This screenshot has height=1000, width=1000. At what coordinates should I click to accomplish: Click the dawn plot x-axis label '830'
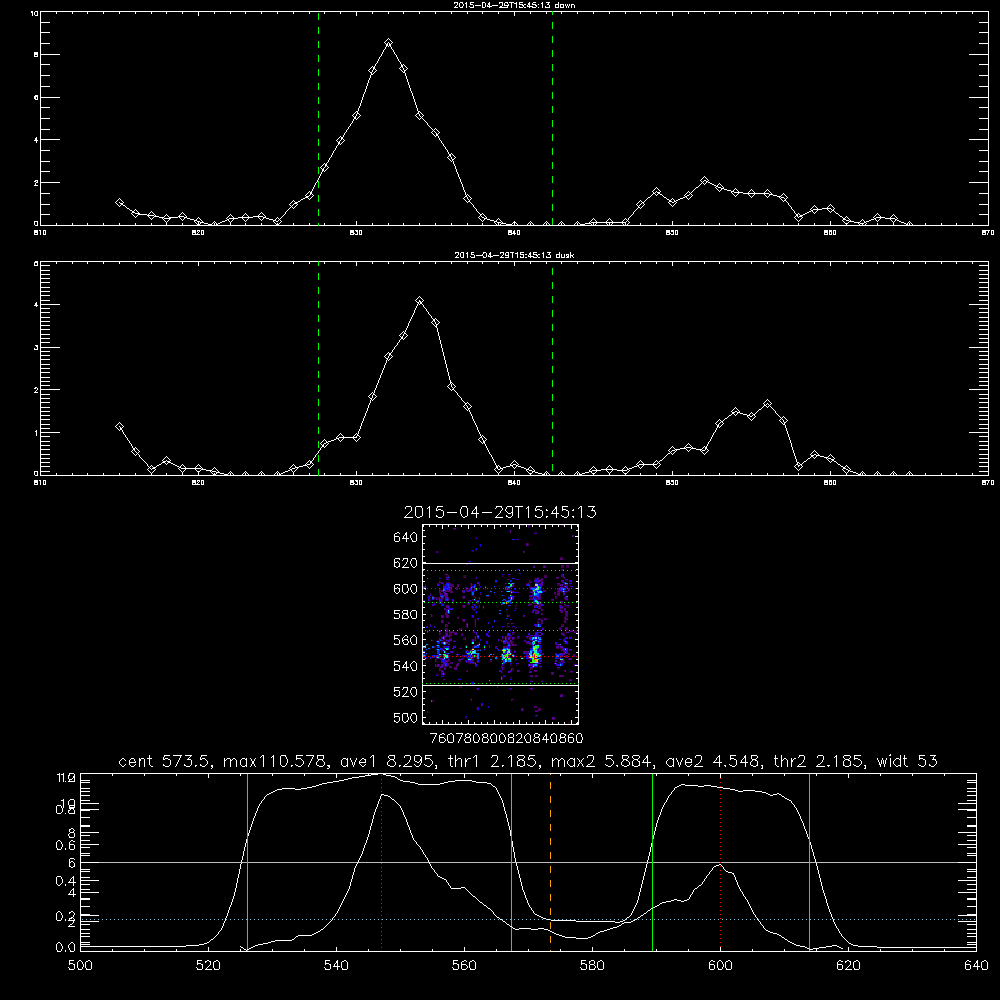(x=356, y=233)
